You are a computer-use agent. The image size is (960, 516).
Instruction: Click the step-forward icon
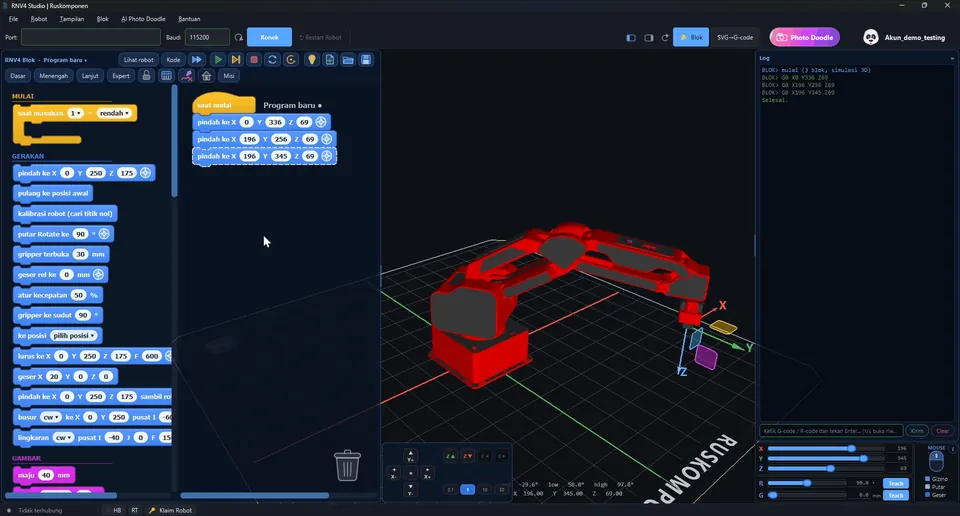tap(236, 59)
